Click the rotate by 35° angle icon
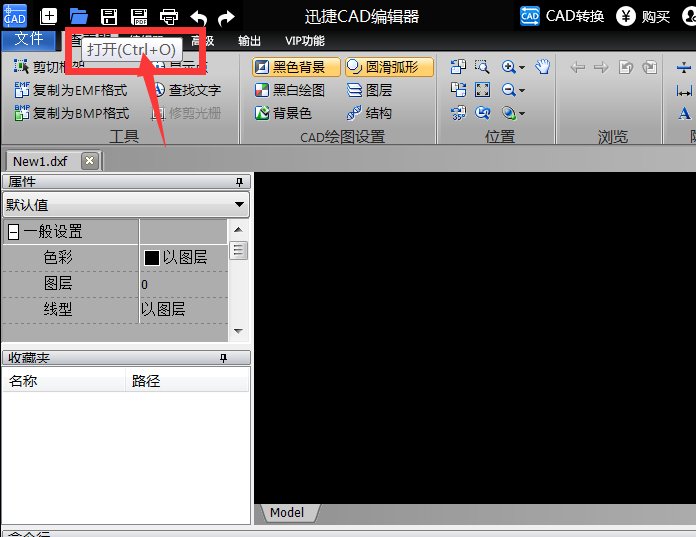This screenshot has height=537, width=696. [x=458, y=113]
